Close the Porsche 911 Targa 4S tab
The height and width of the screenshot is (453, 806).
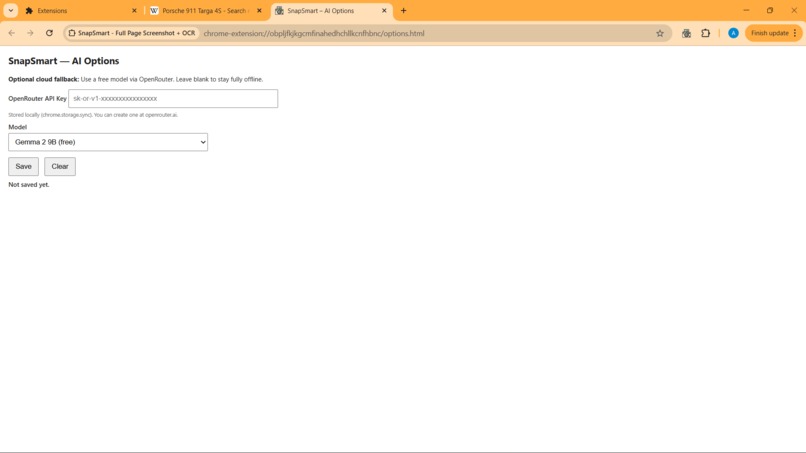[x=259, y=10]
